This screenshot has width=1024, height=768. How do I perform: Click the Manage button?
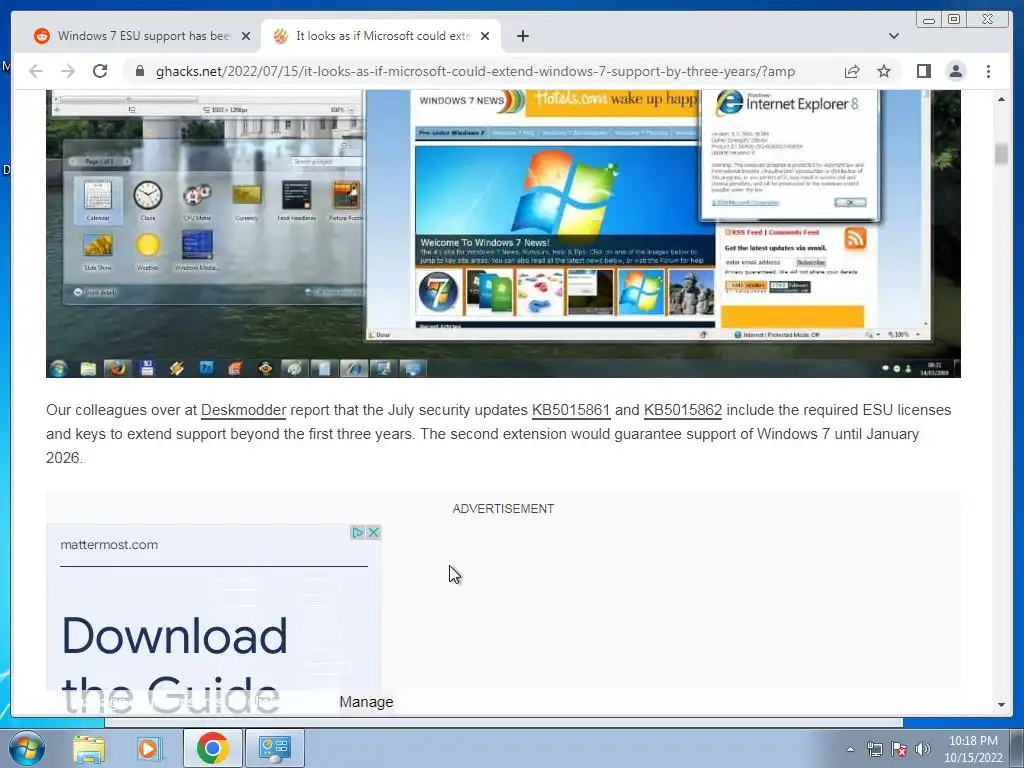366,702
